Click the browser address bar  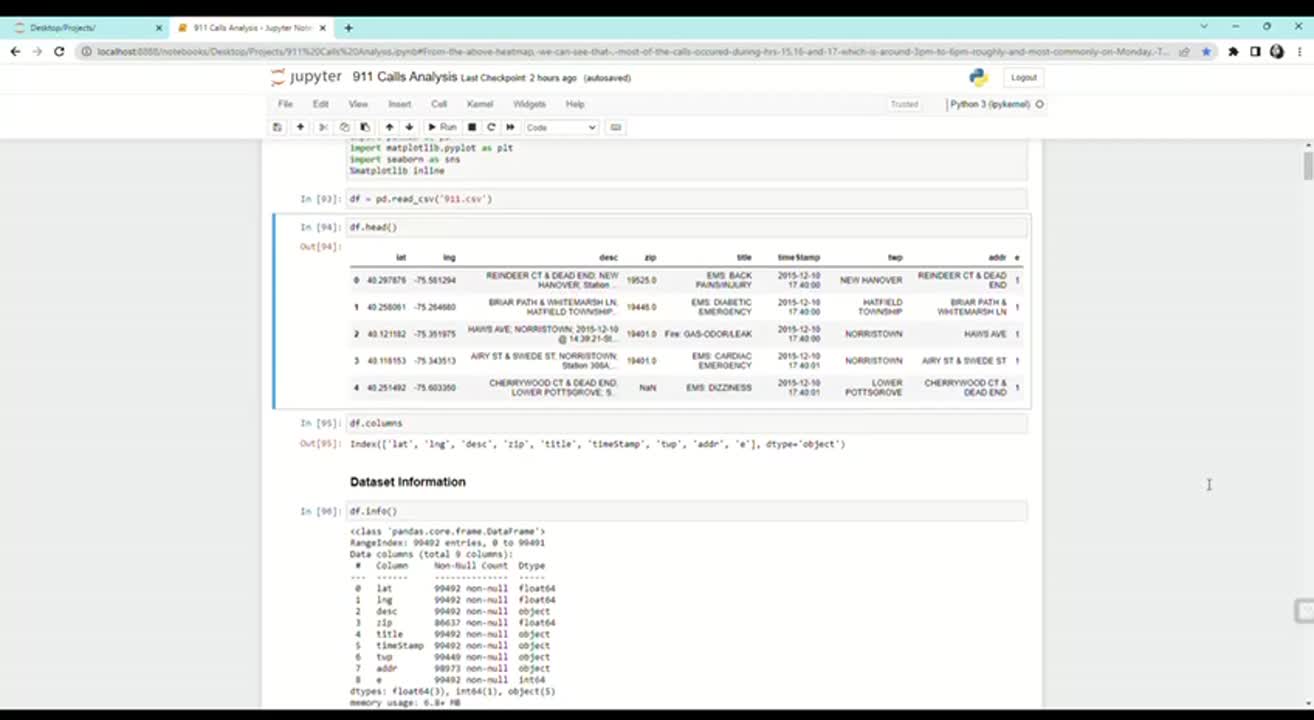pyautogui.click(x=630, y=52)
